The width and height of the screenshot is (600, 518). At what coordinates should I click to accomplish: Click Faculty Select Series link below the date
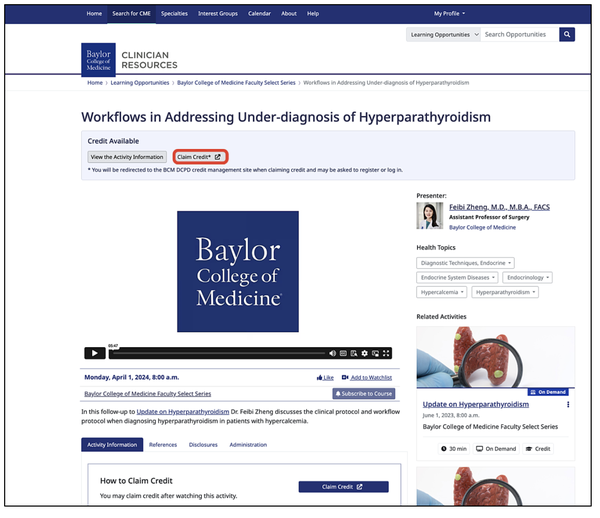(x=148, y=394)
